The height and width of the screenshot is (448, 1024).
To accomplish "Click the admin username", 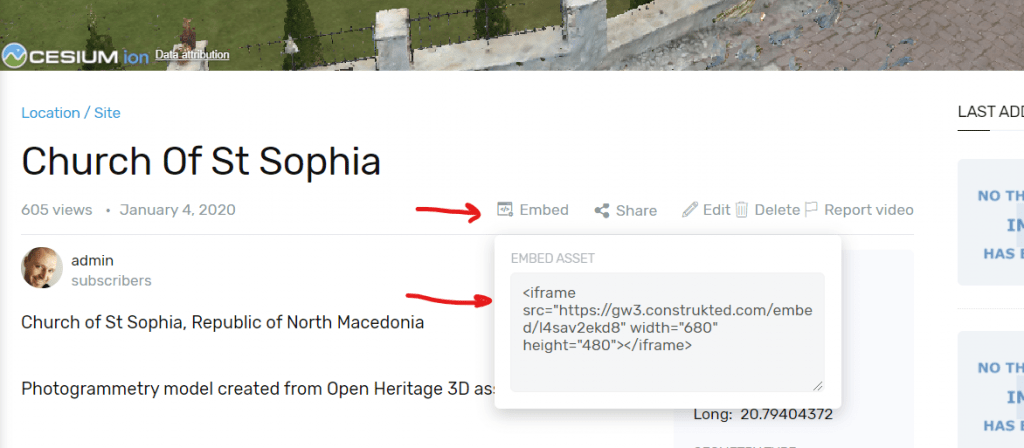I will point(93,260).
